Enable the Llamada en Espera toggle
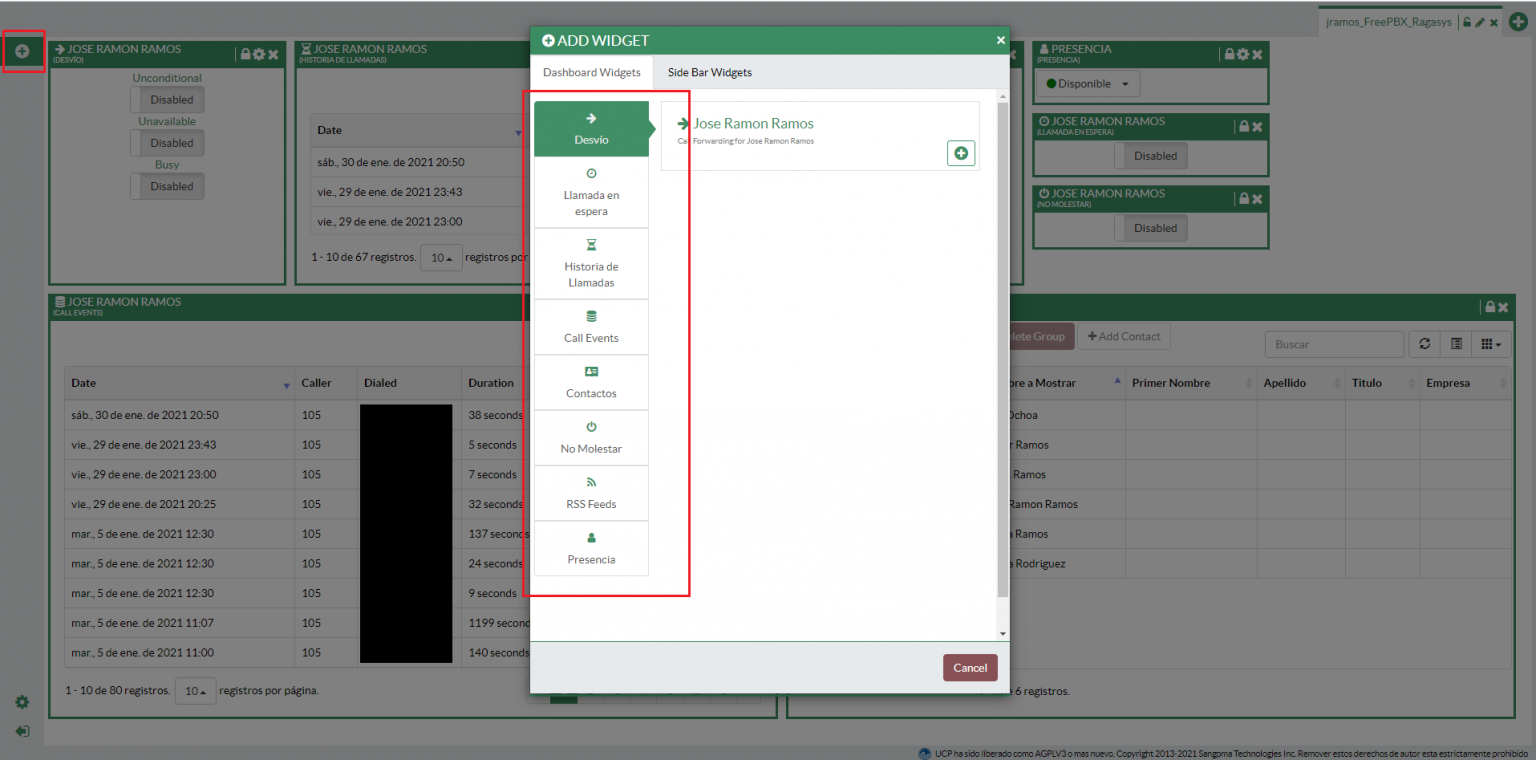 tap(1152, 155)
